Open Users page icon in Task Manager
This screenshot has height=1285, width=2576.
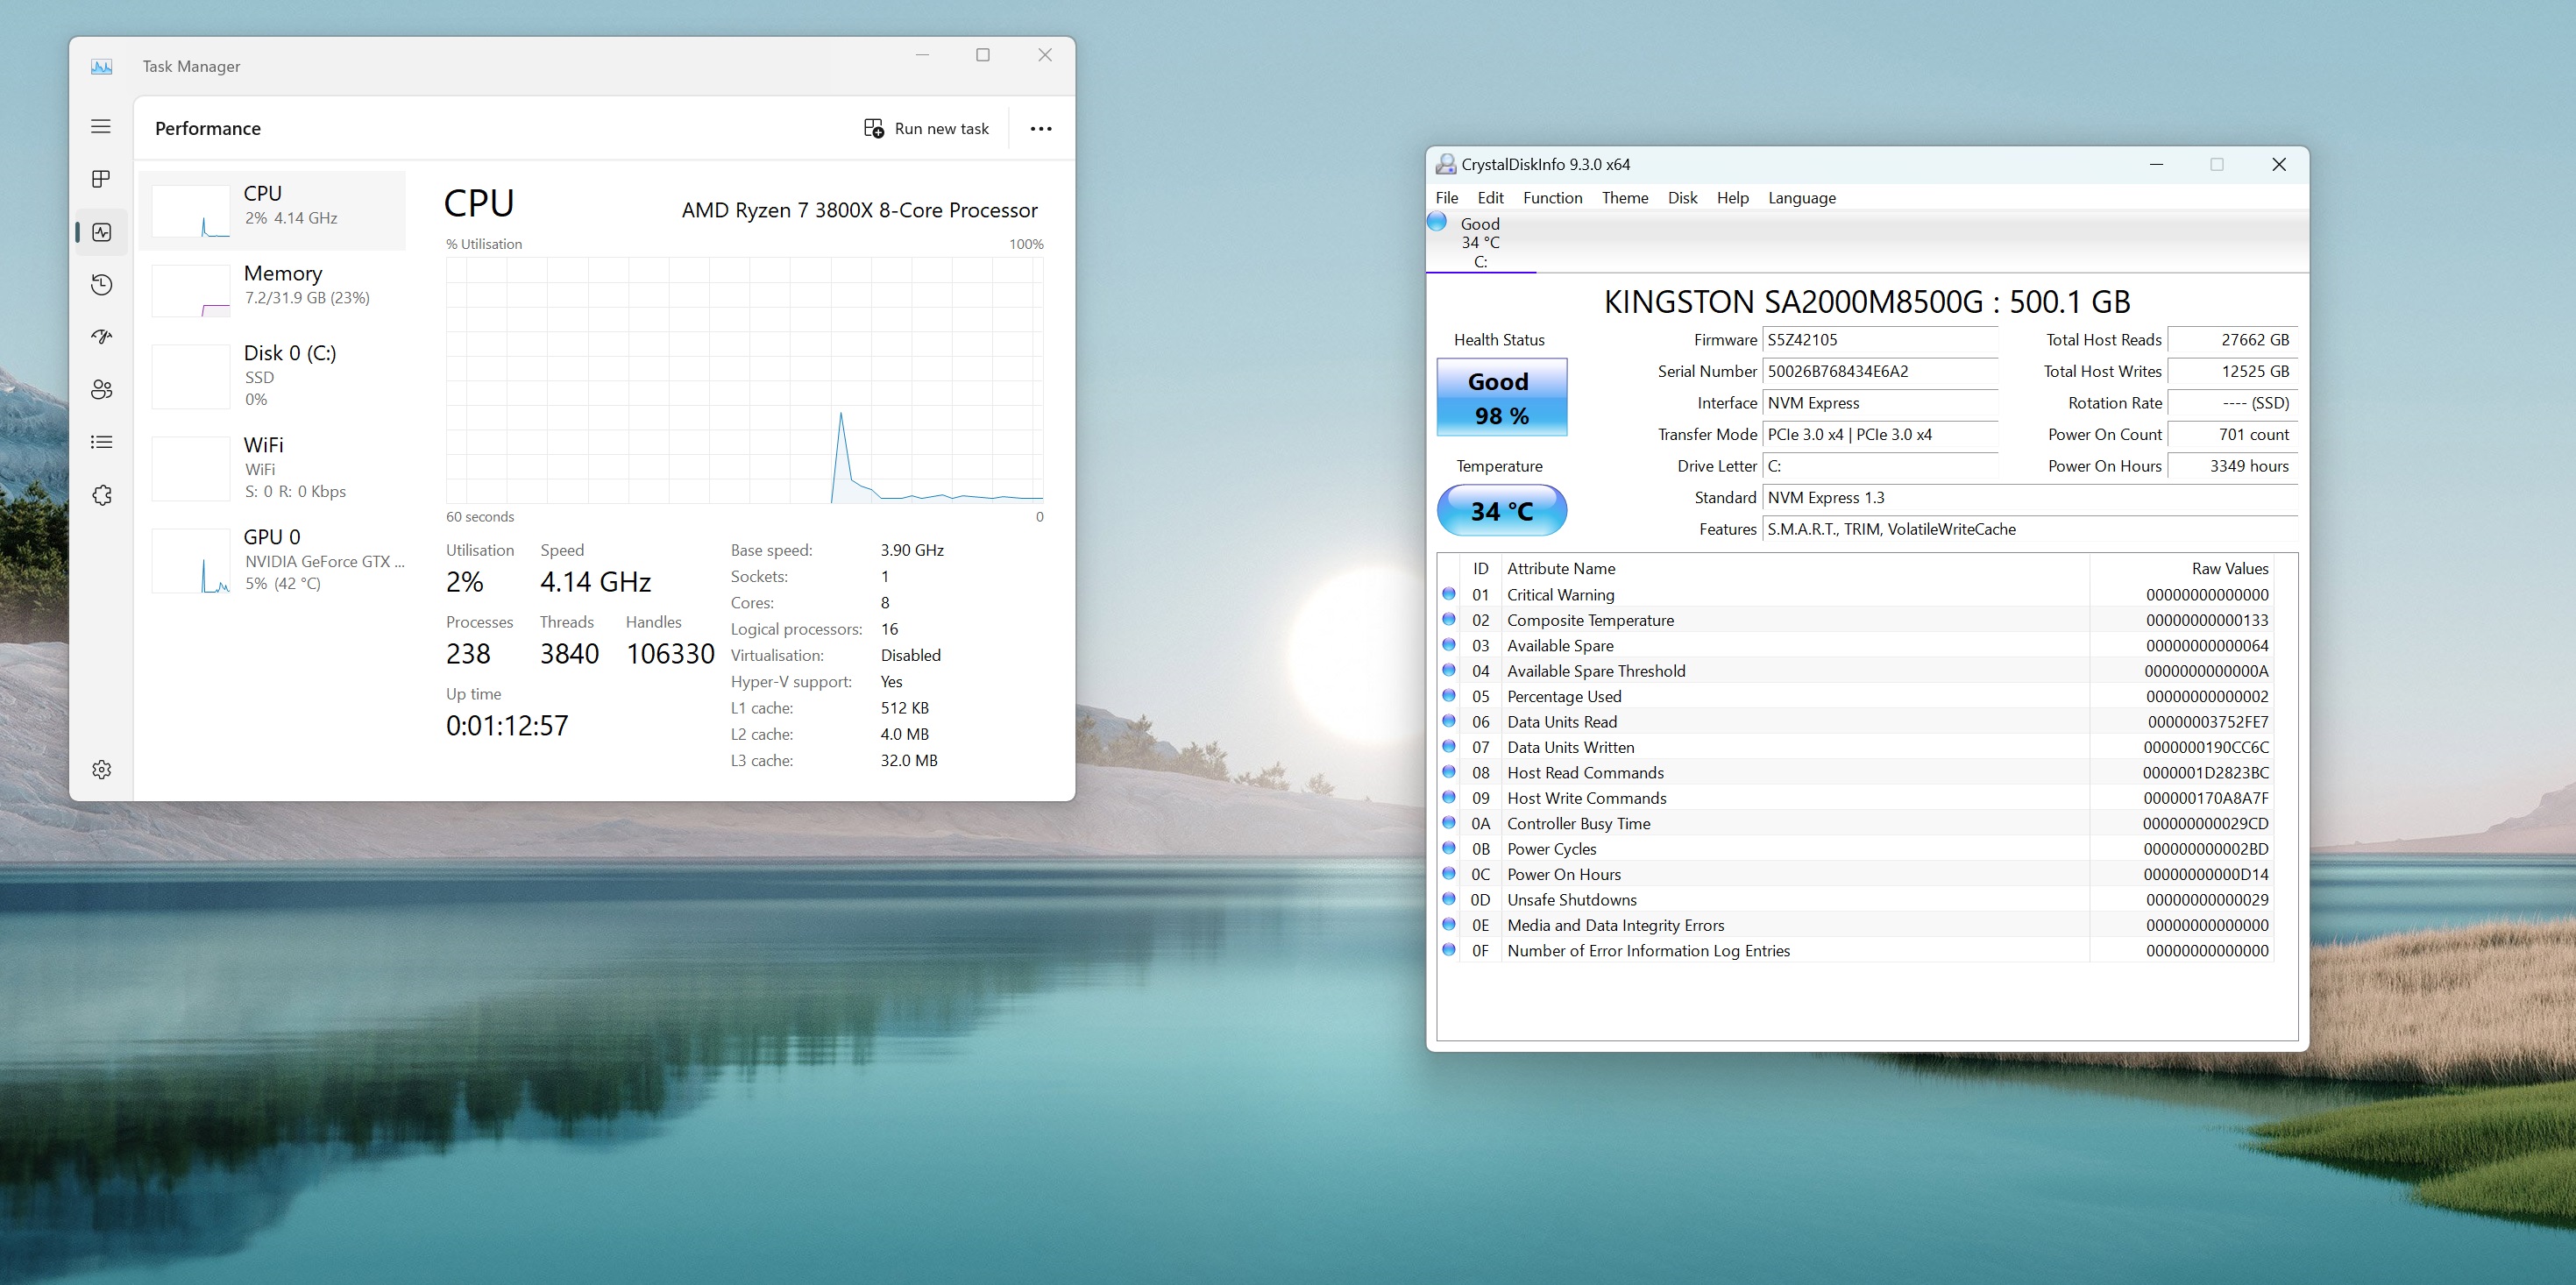click(x=101, y=390)
